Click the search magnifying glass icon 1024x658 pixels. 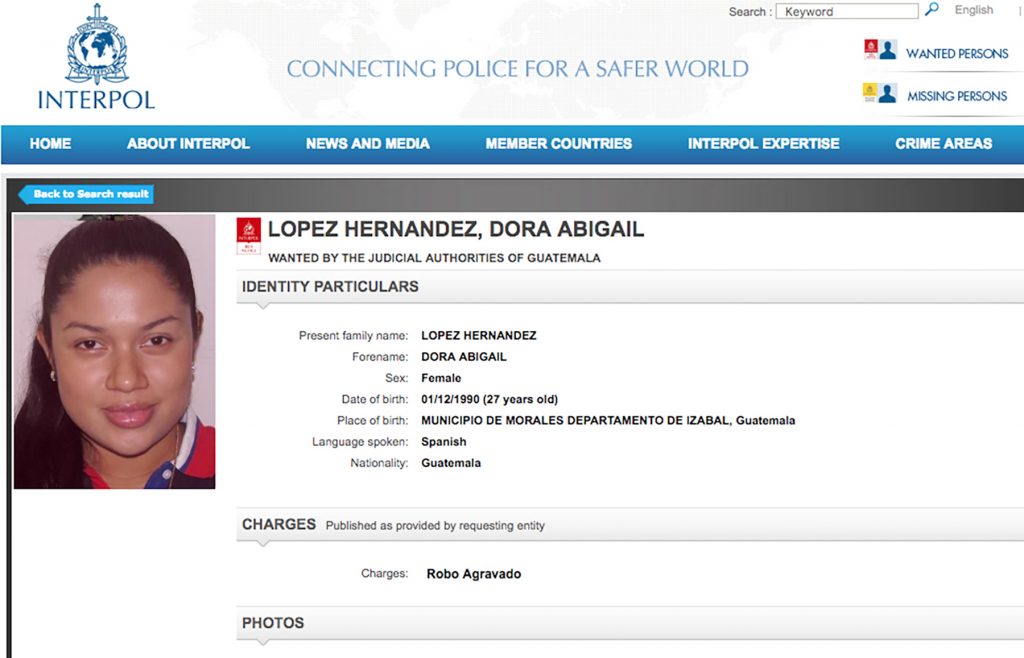point(932,10)
